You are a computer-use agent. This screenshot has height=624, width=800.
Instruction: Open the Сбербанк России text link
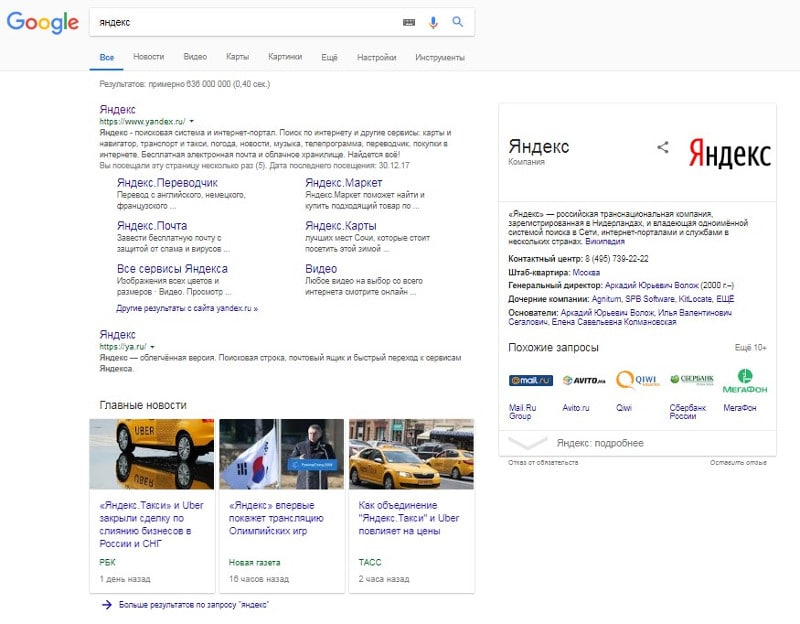[x=687, y=412]
